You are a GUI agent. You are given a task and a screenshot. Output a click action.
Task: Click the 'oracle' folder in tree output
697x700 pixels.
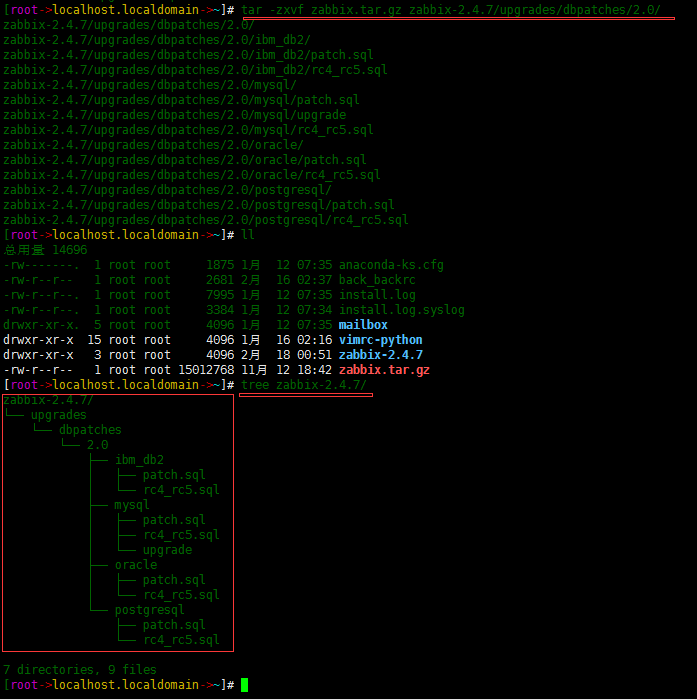136,565
